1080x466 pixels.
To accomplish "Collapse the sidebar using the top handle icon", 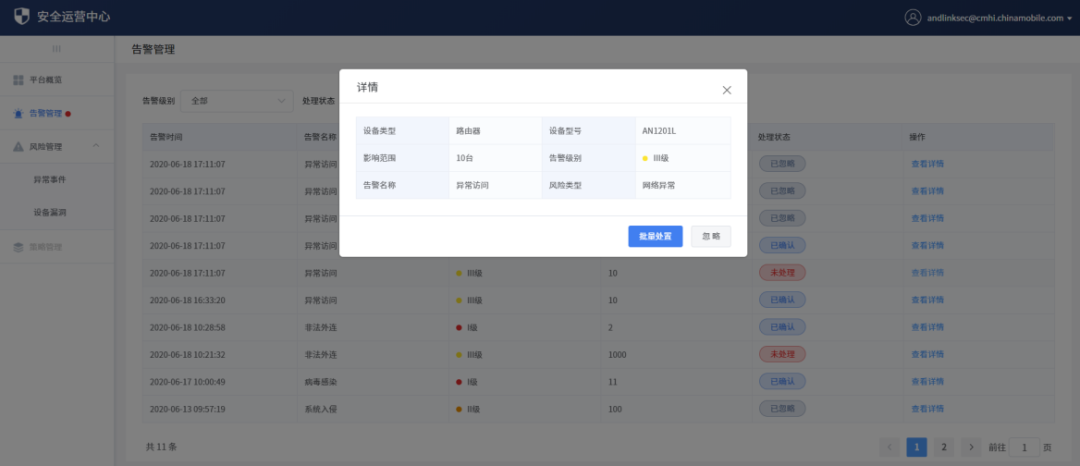I will [x=56, y=48].
